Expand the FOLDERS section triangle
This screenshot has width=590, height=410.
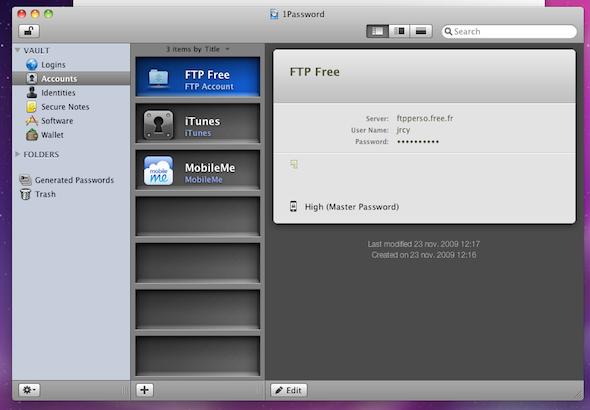pyautogui.click(x=17, y=154)
